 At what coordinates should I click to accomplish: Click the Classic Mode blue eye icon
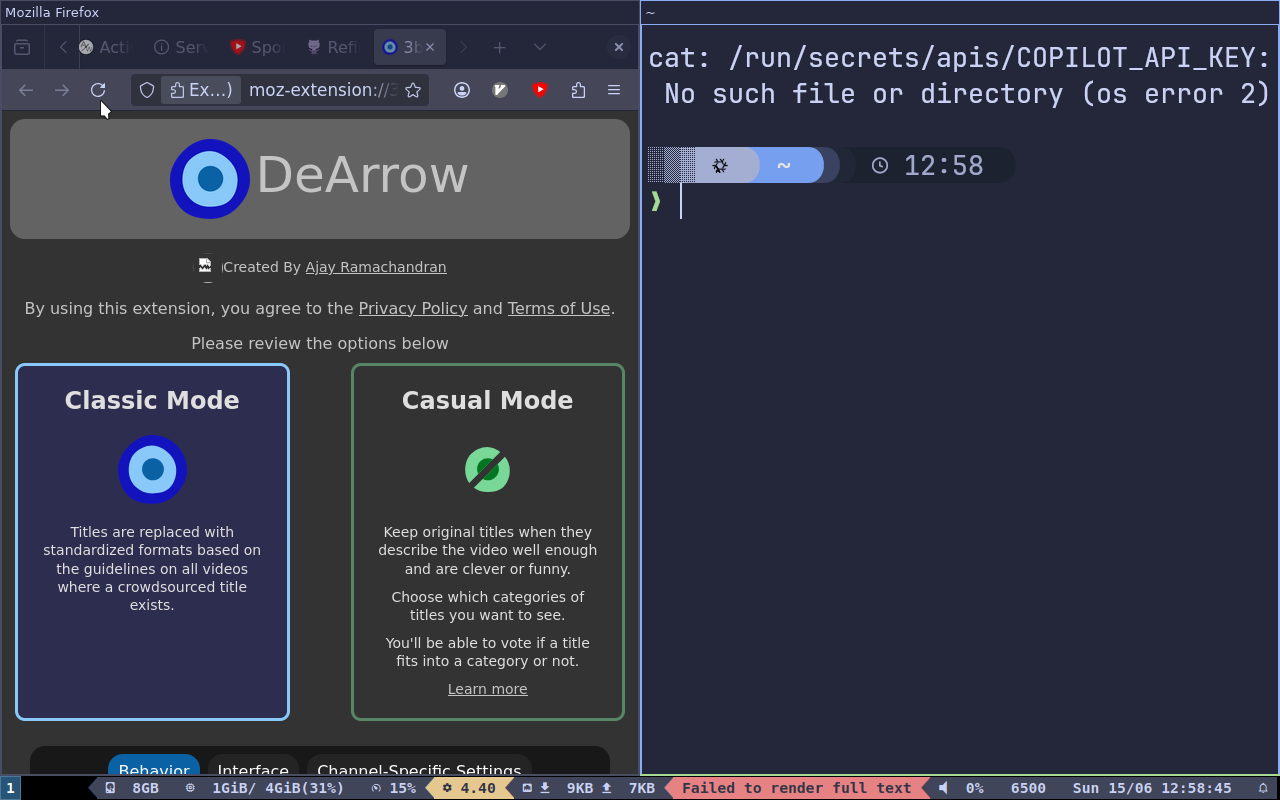point(152,469)
